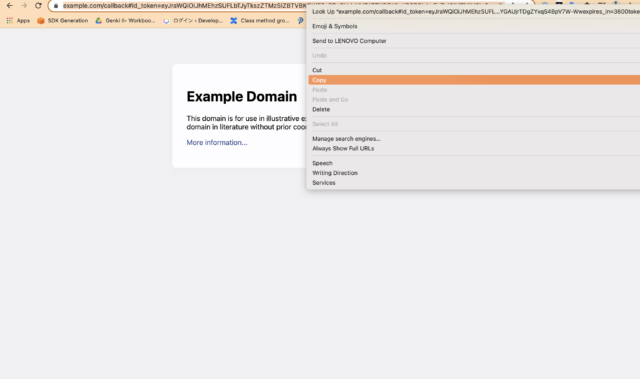
Task: Open the Genki II Workbook bookmark
Action: coord(125,20)
